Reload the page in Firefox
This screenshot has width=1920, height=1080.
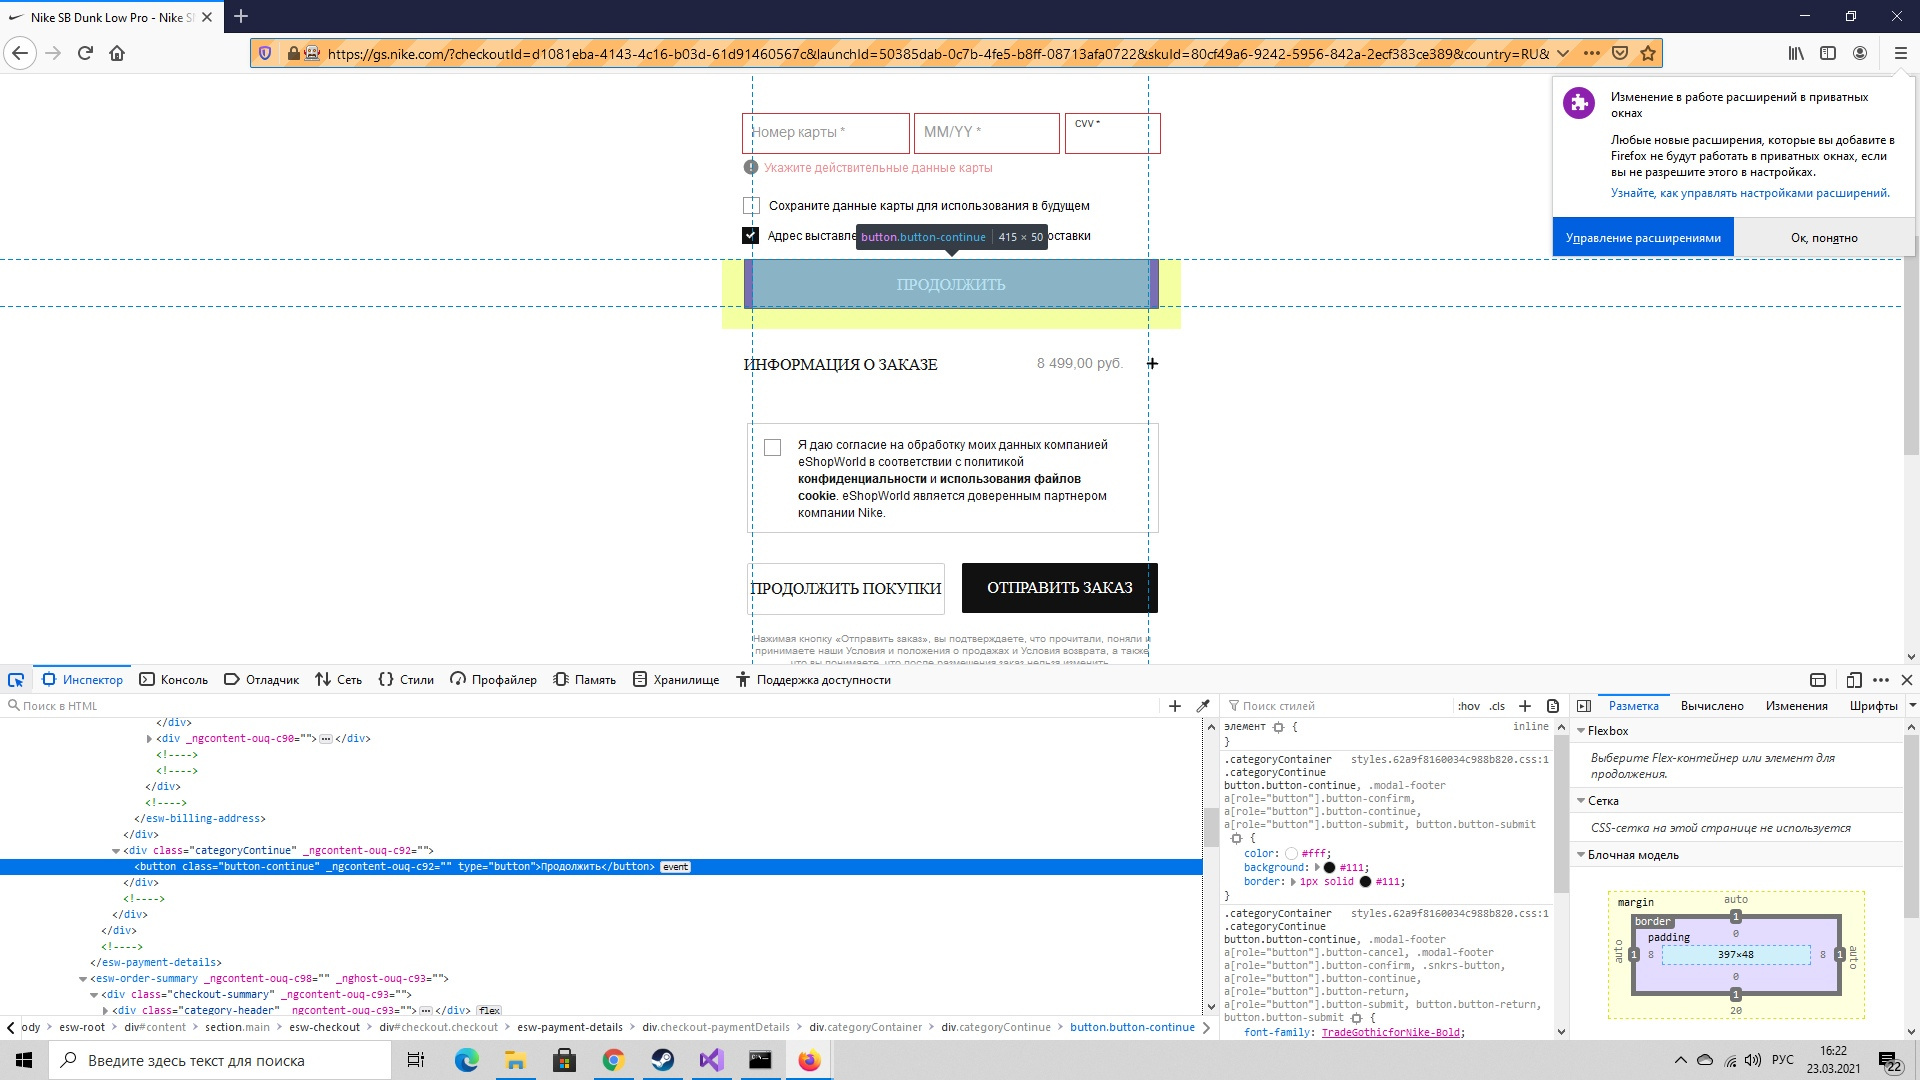point(85,53)
